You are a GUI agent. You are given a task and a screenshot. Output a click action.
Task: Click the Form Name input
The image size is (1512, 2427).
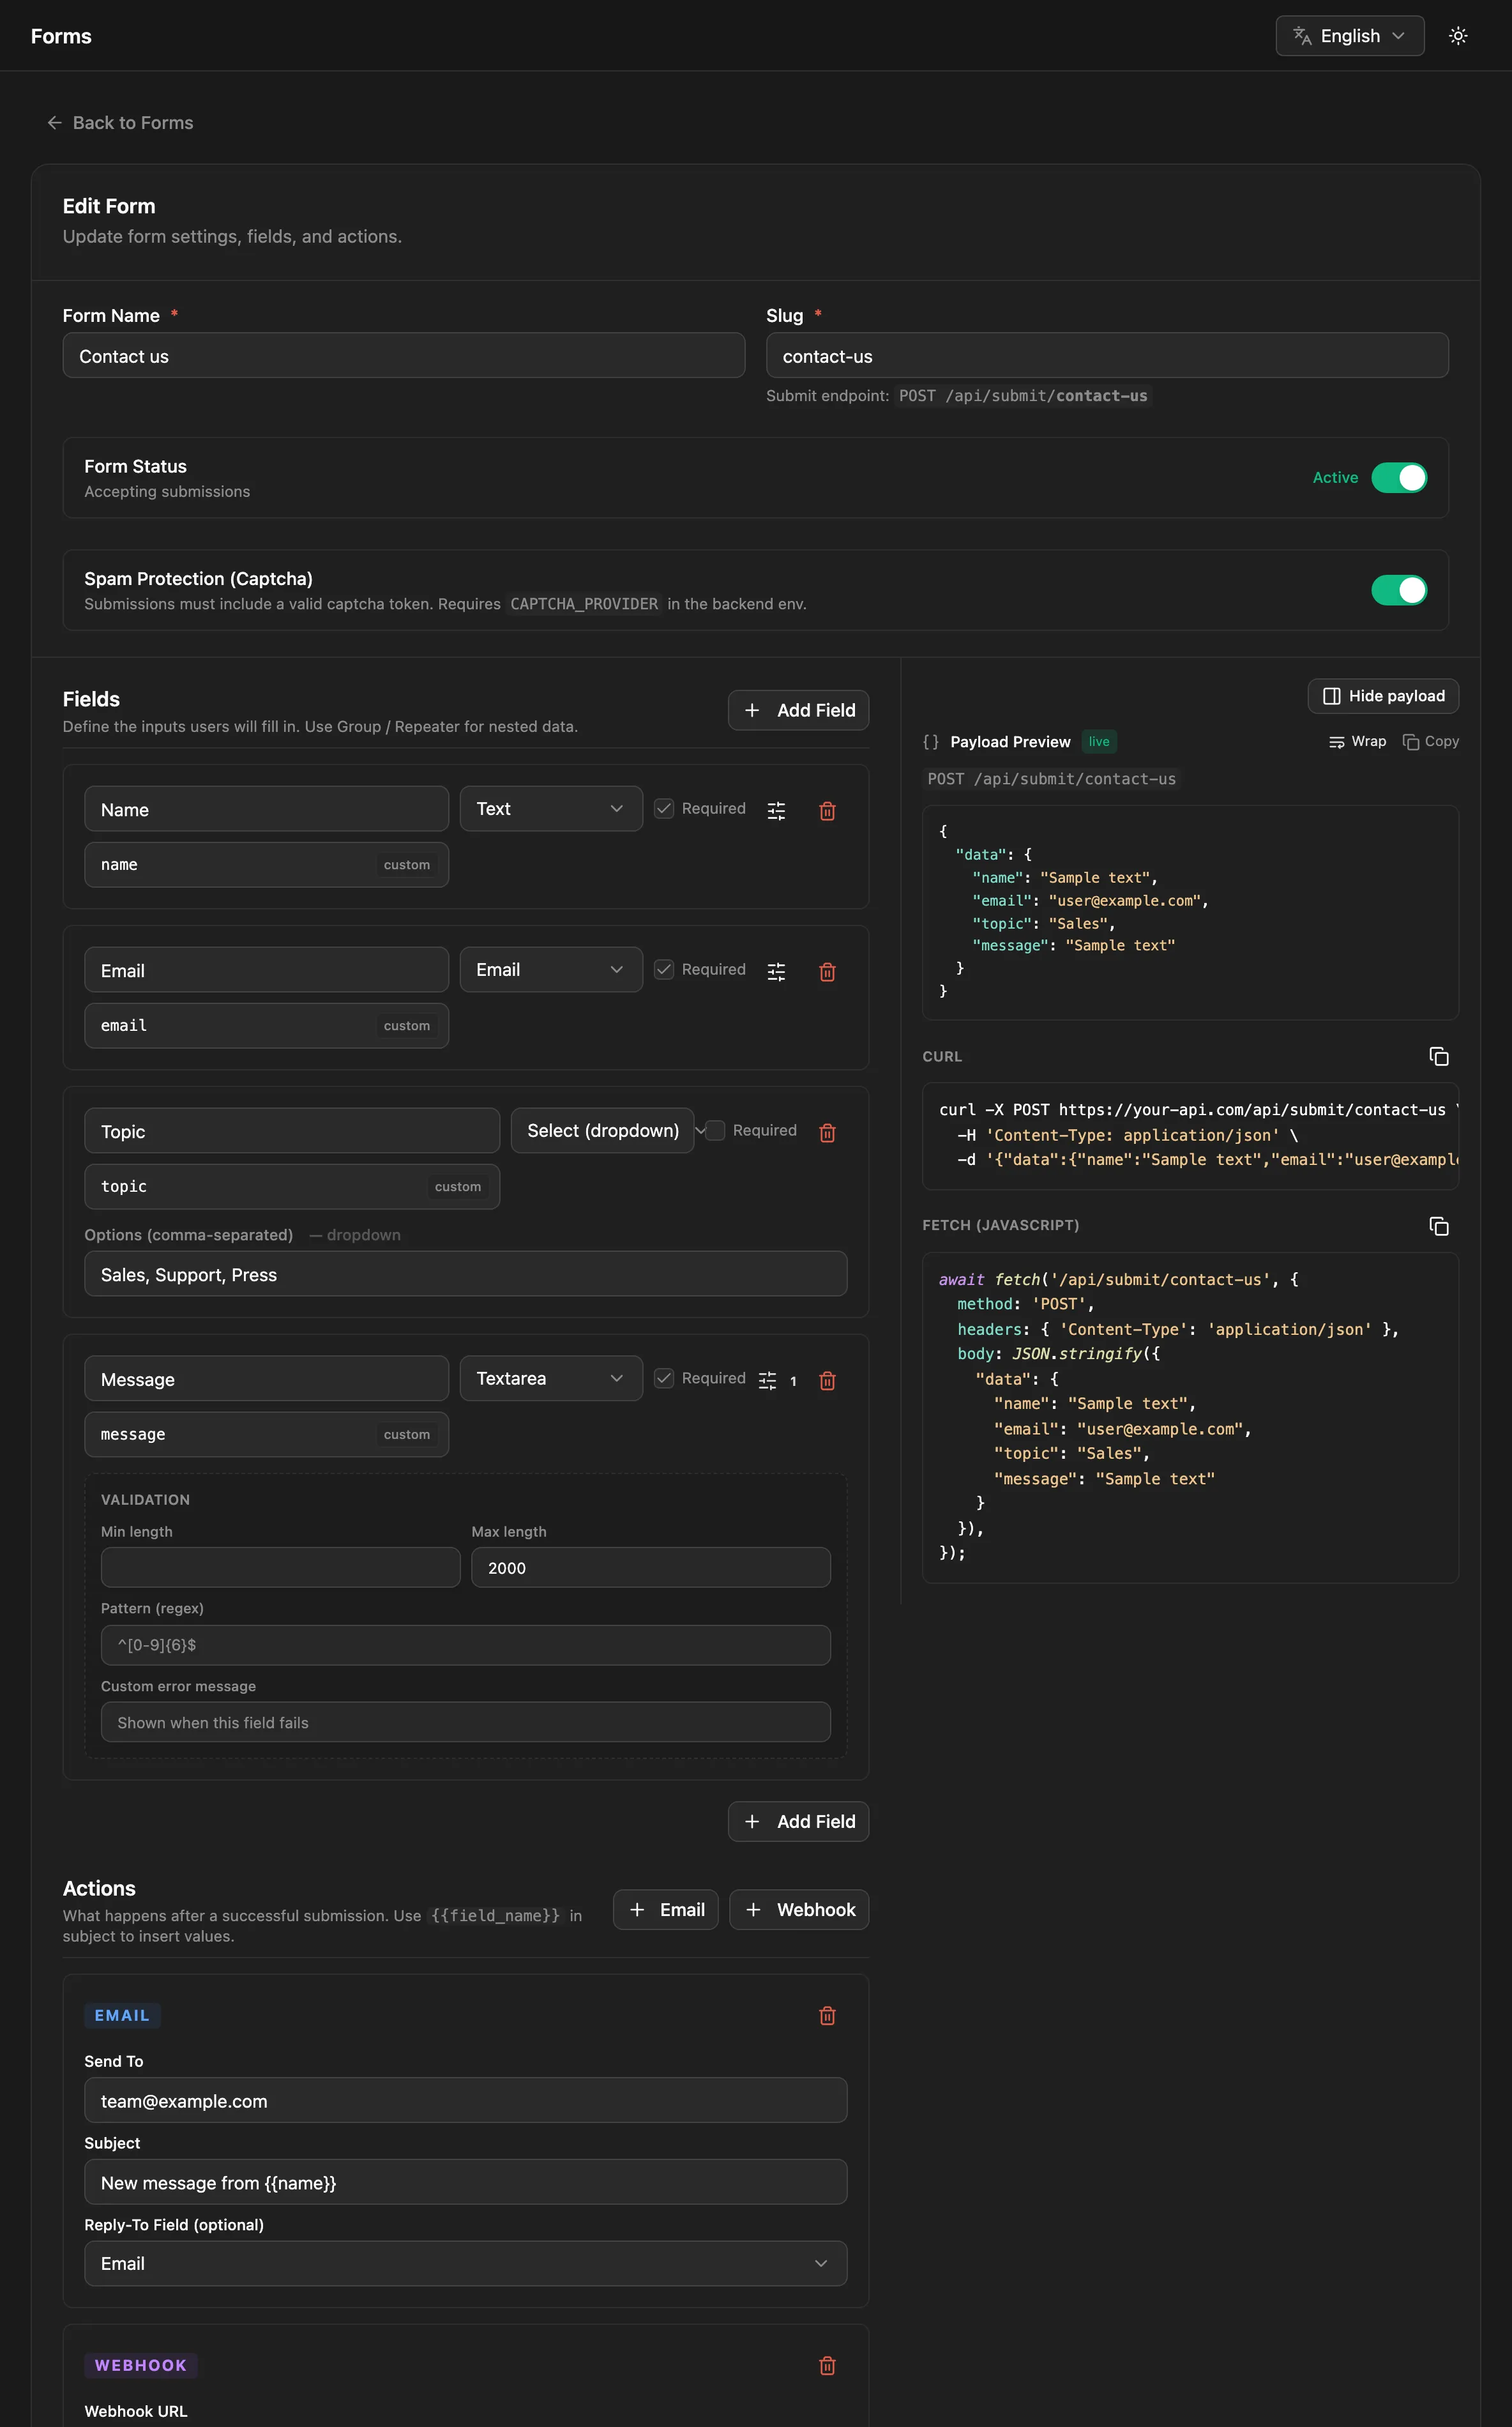[x=404, y=355]
